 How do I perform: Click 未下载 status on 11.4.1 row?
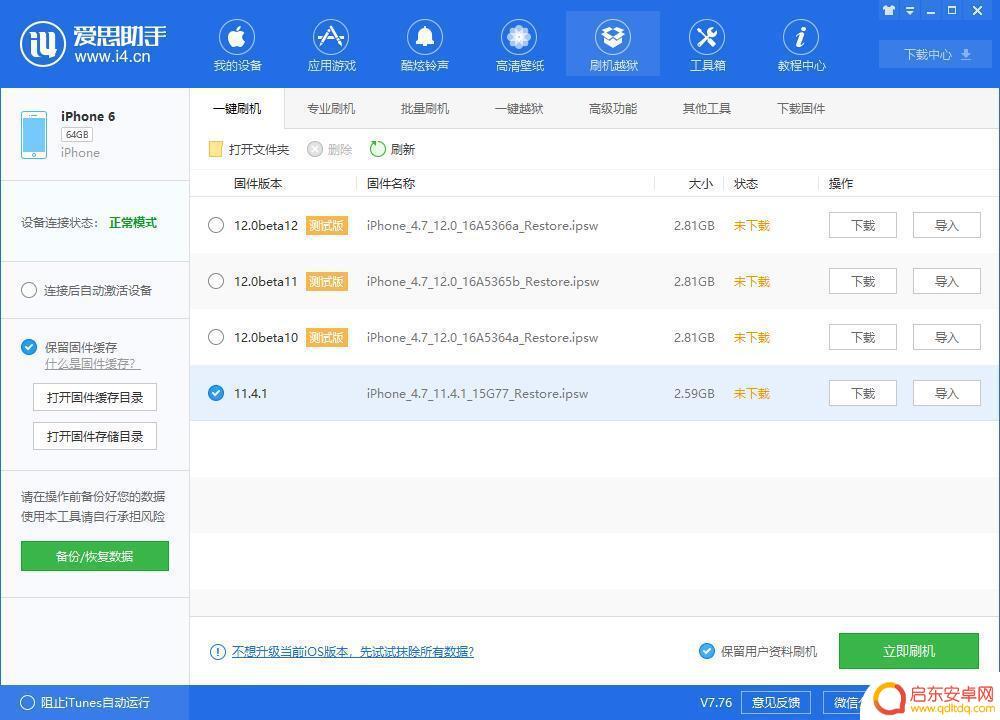pyautogui.click(x=751, y=393)
